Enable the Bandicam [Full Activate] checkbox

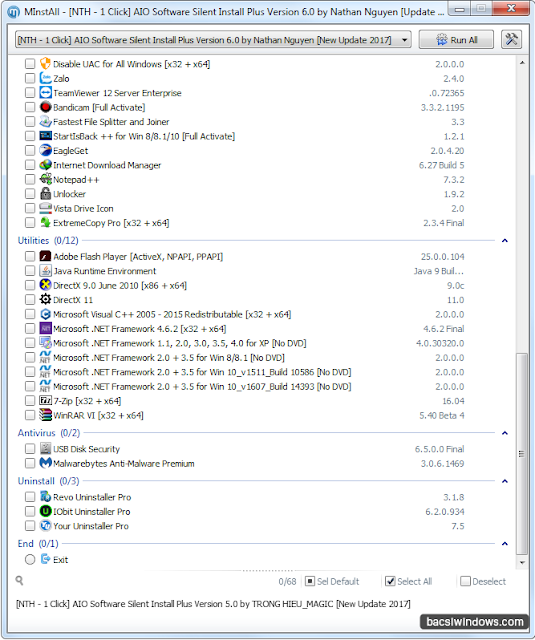30,107
